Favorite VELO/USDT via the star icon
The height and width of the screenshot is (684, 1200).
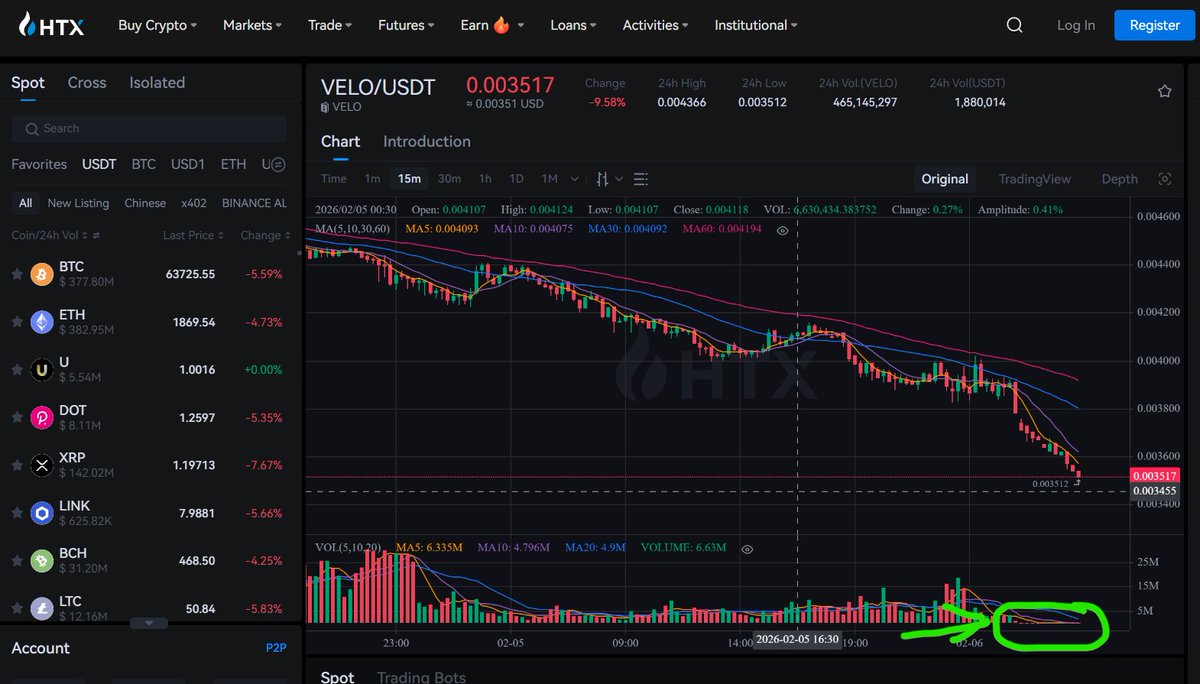[1164, 90]
